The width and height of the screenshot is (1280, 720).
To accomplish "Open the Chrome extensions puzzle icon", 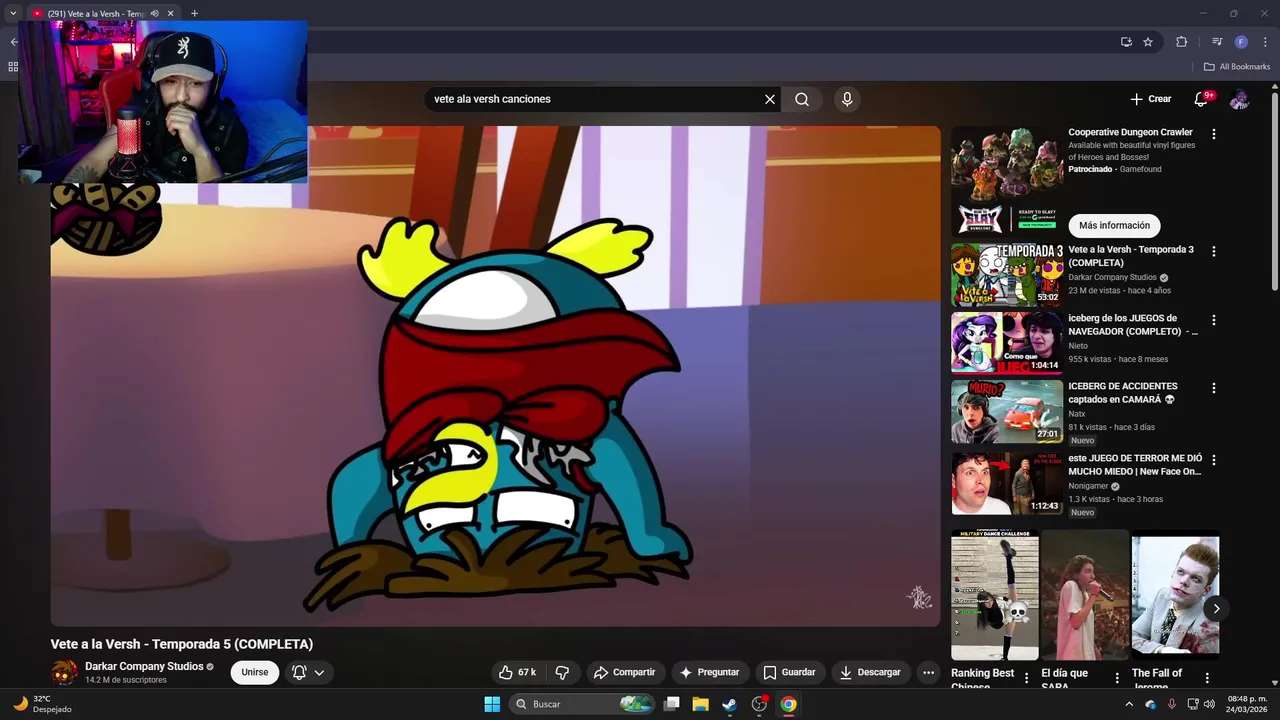I will point(1181,42).
